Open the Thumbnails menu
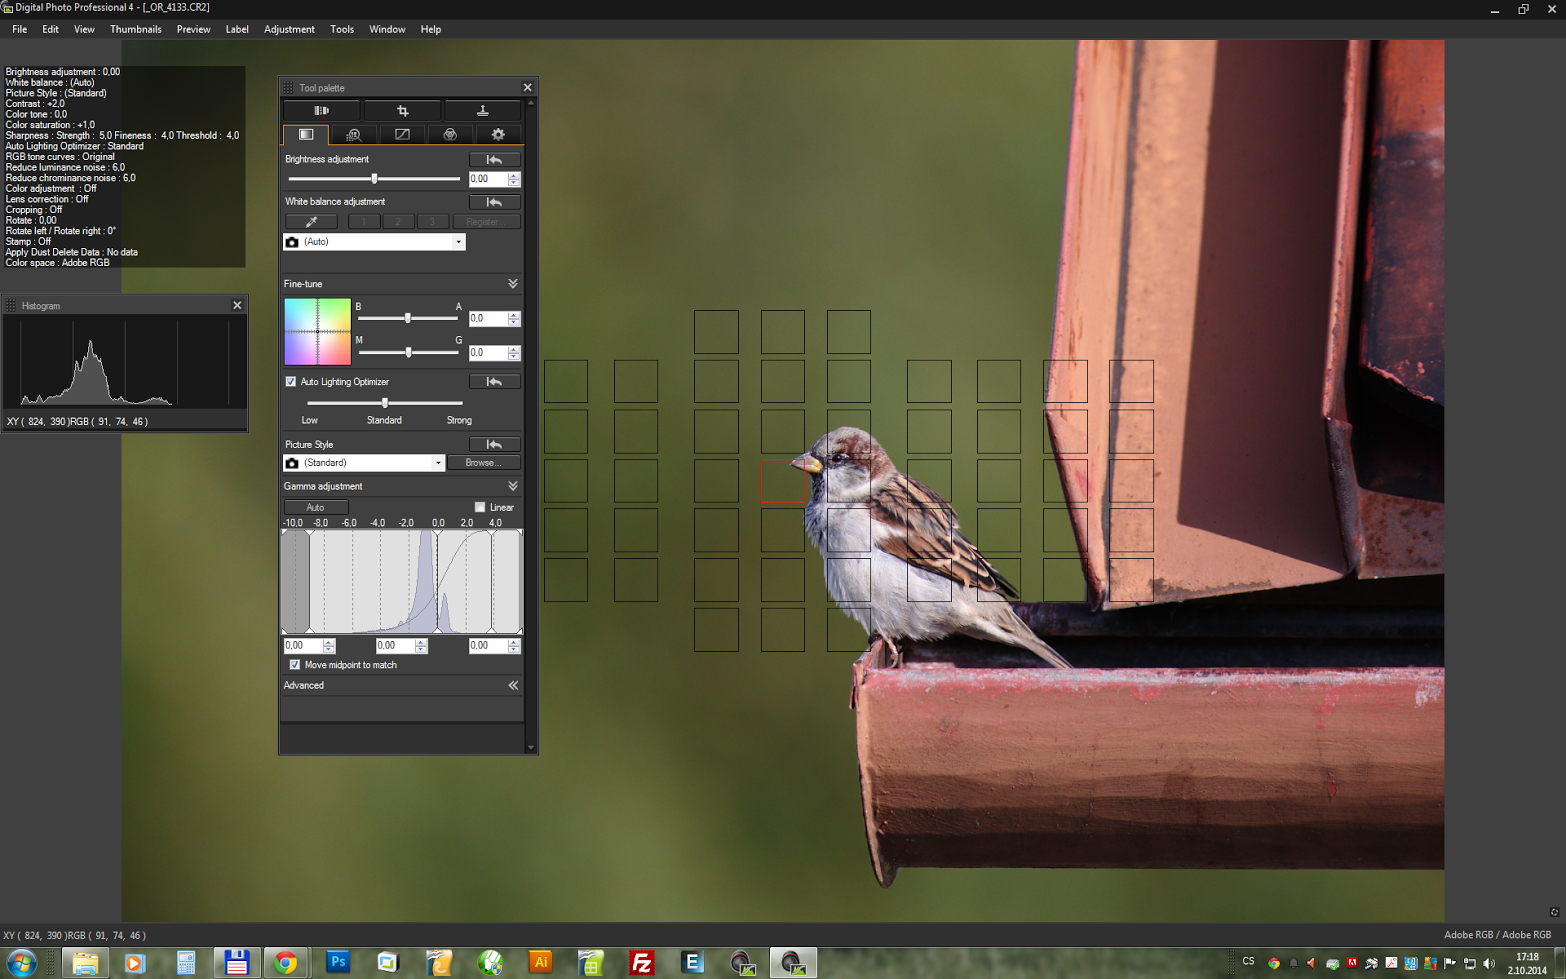 point(135,30)
